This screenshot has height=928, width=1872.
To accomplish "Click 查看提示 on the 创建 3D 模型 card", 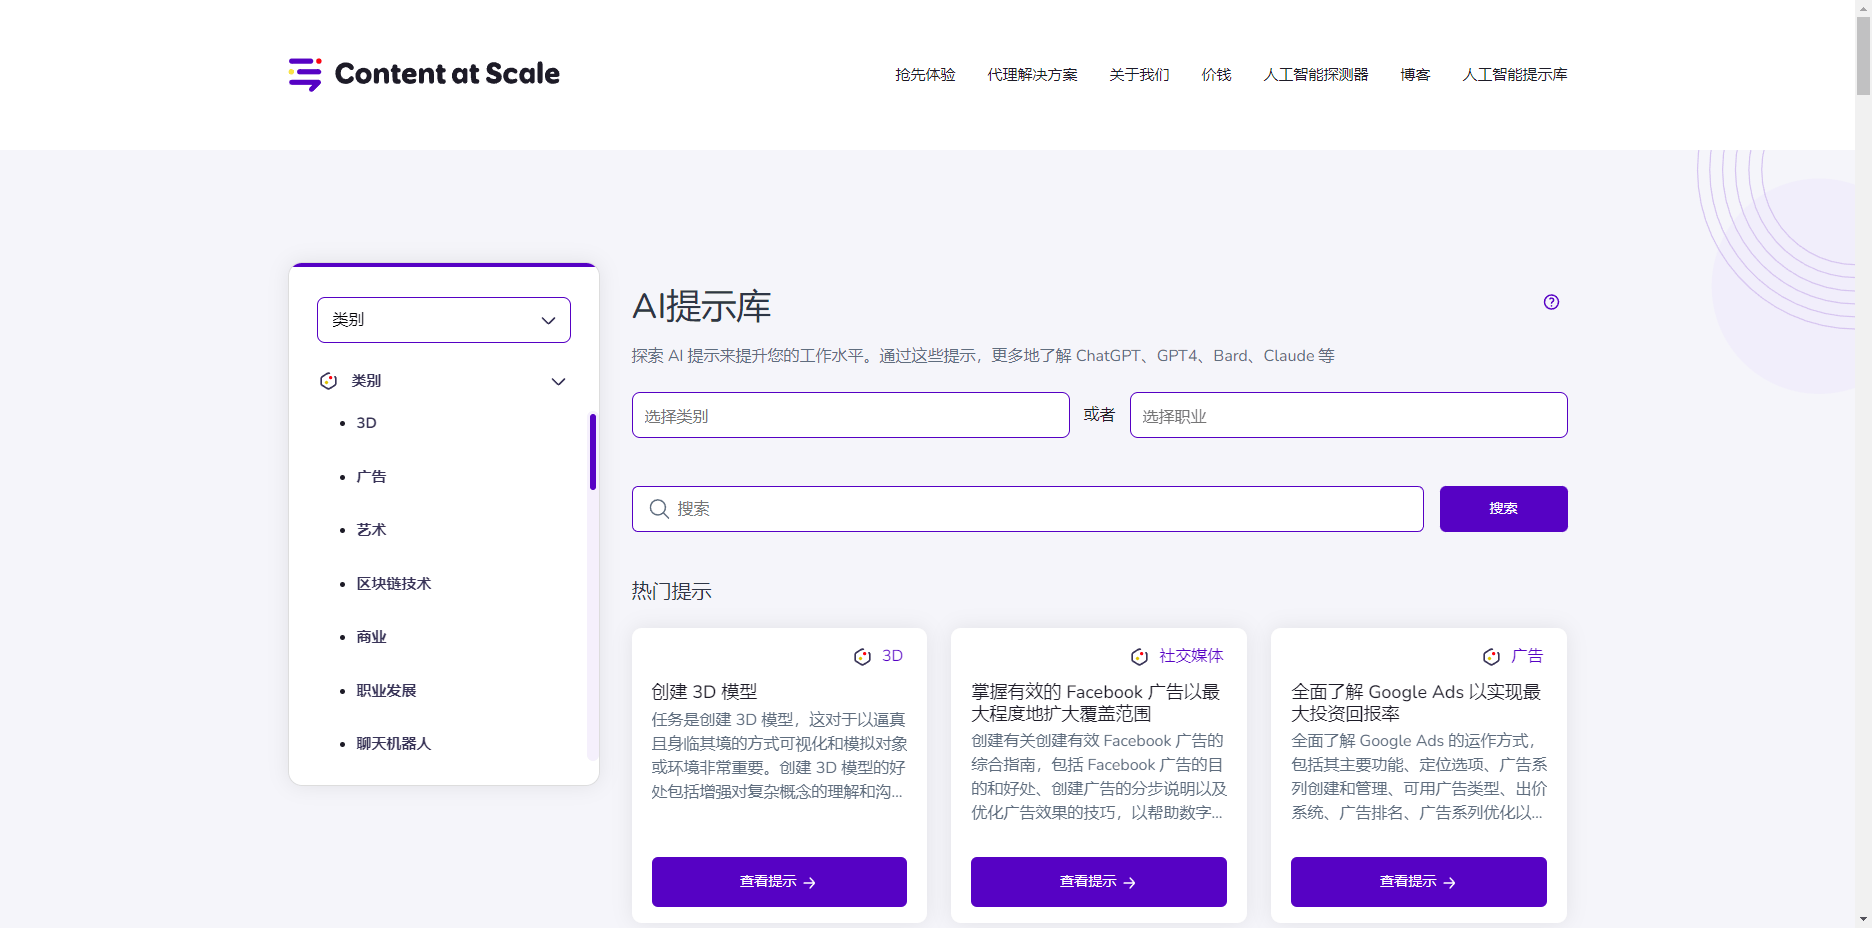I will [779, 882].
